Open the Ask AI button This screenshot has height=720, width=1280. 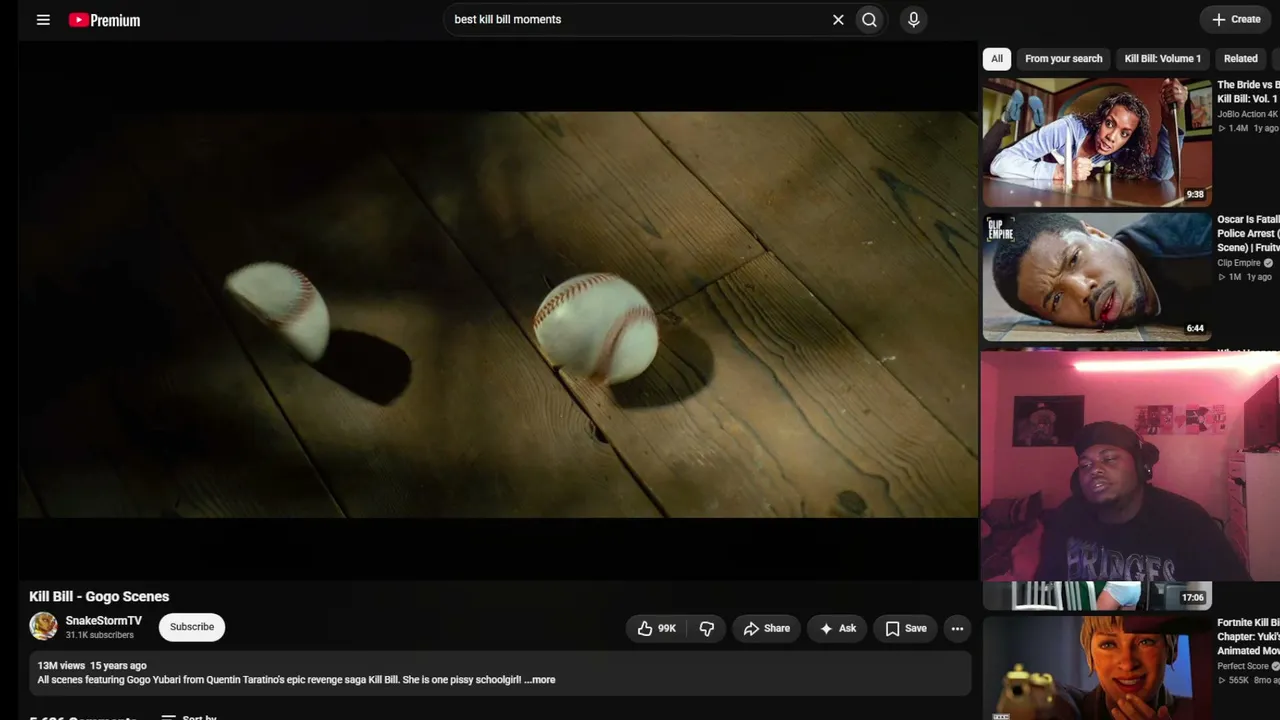838,628
